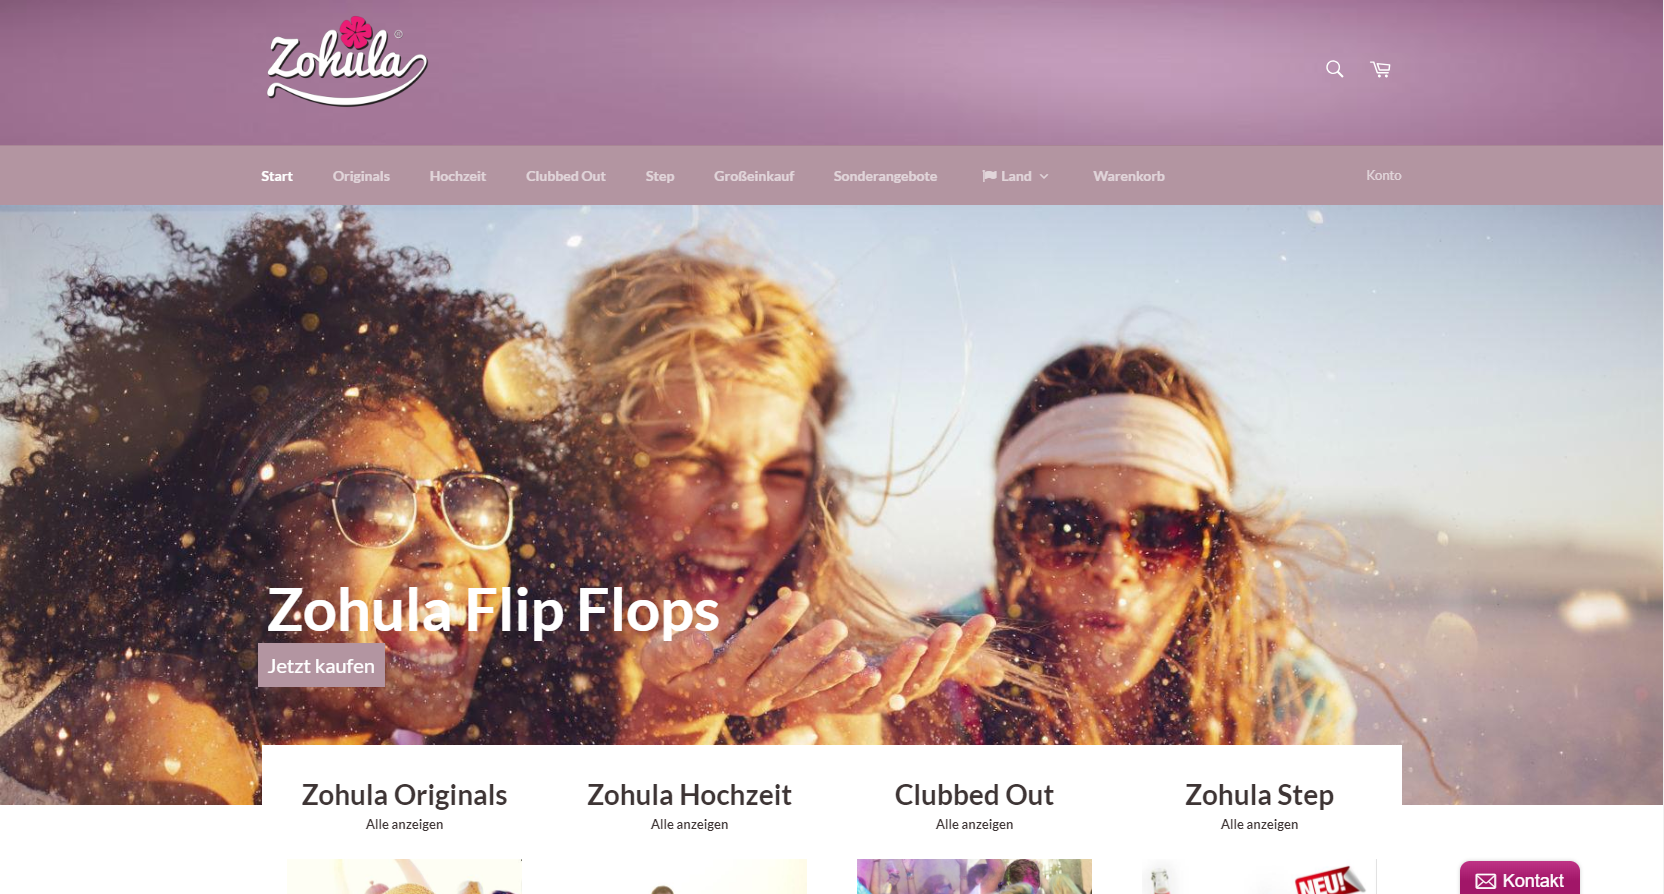Click the envelope icon on Kontakt
The image size is (1664, 894).
(1486, 881)
